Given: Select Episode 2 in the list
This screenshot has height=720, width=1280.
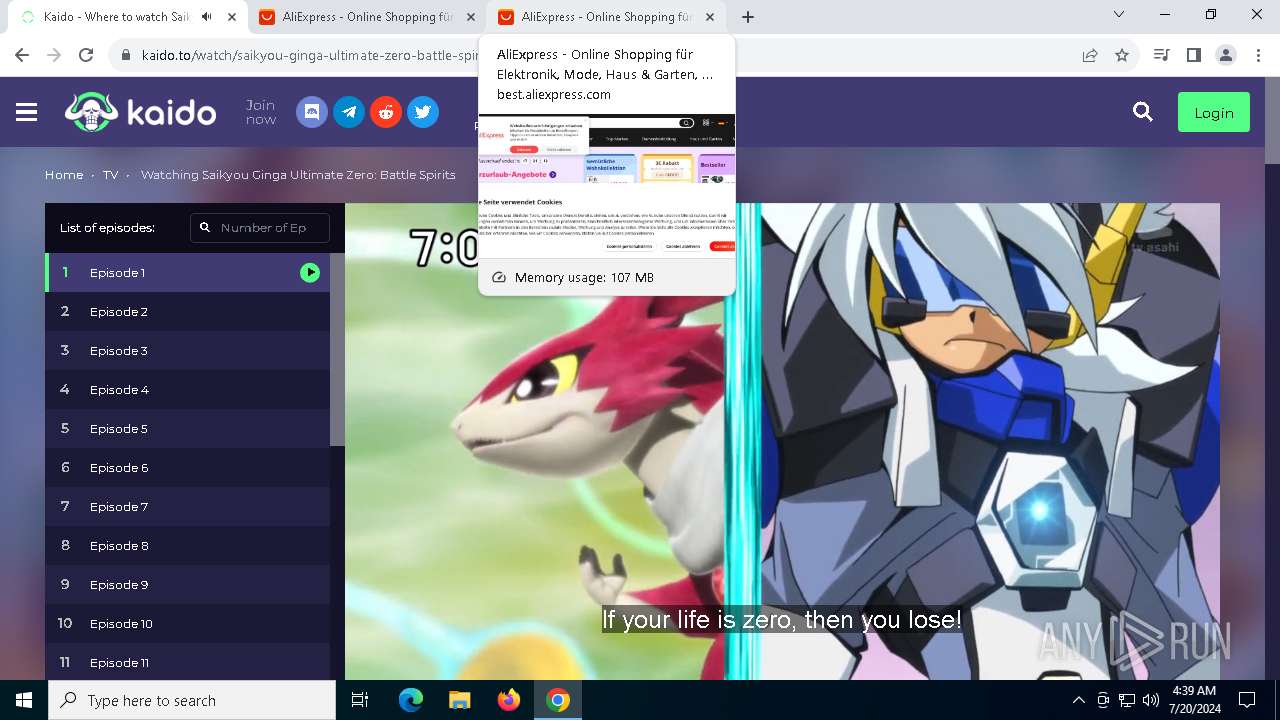Looking at the screenshot, I should (187, 311).
